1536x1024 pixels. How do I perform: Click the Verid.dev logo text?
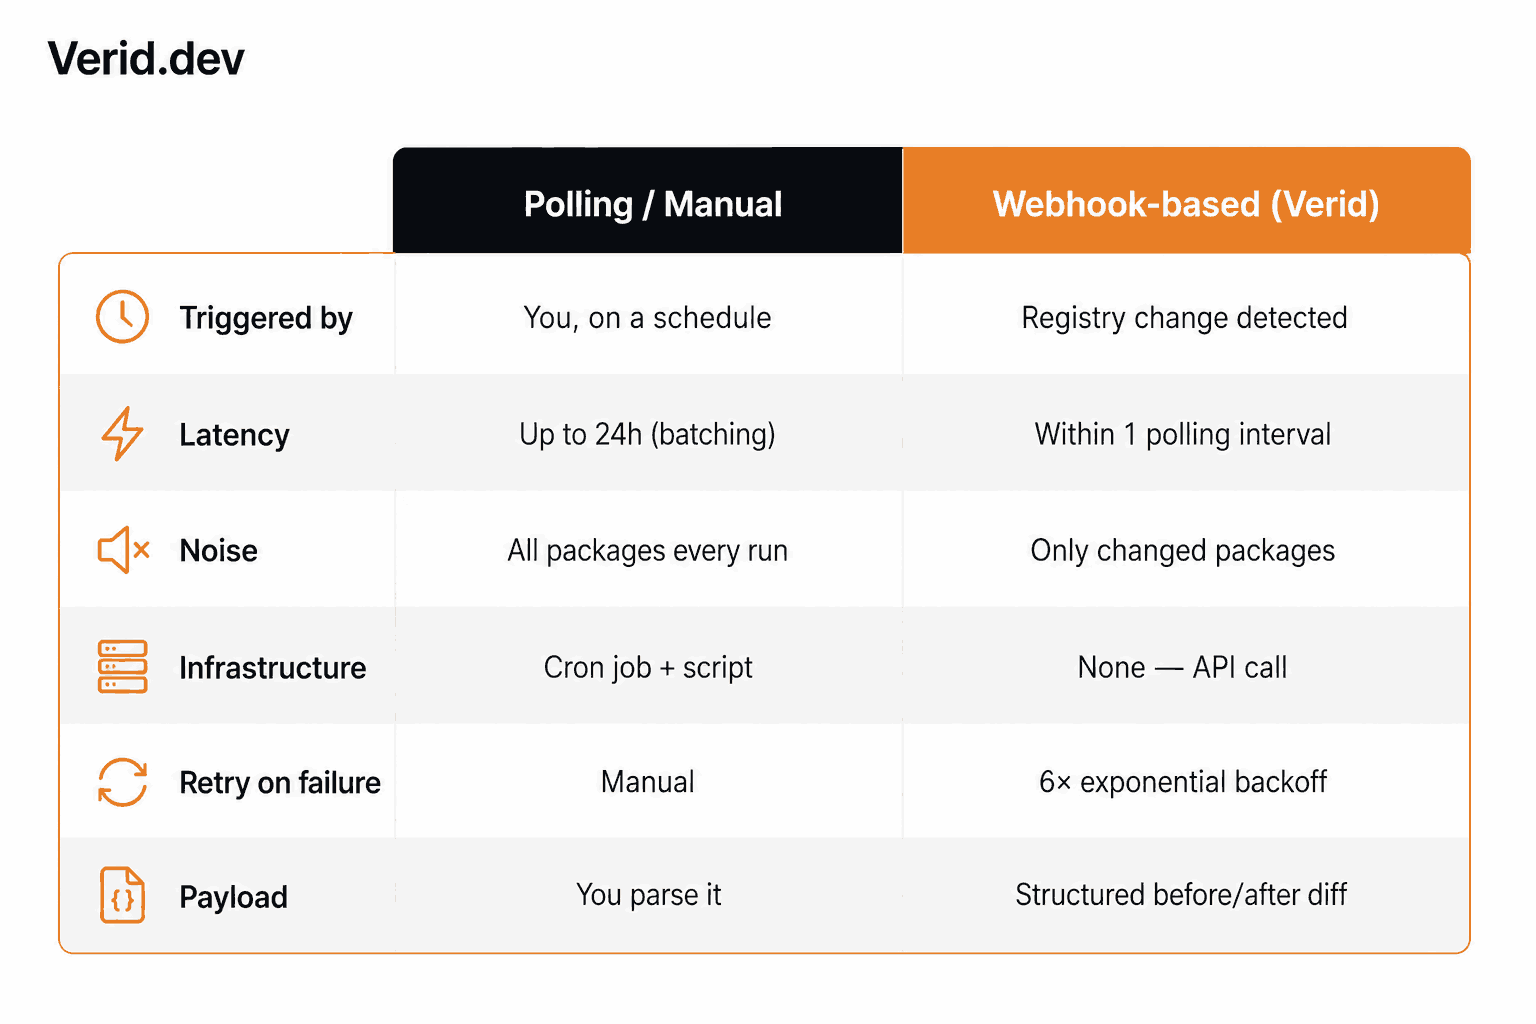pyautogui.click(x=146, y=59)
